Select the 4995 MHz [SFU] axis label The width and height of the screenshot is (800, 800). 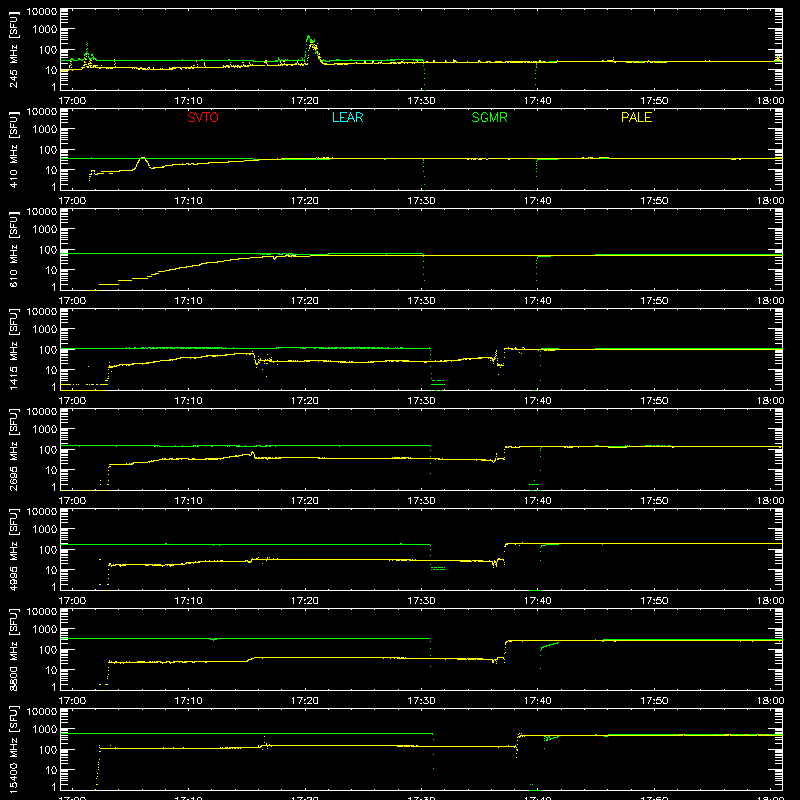coord(14,550)
